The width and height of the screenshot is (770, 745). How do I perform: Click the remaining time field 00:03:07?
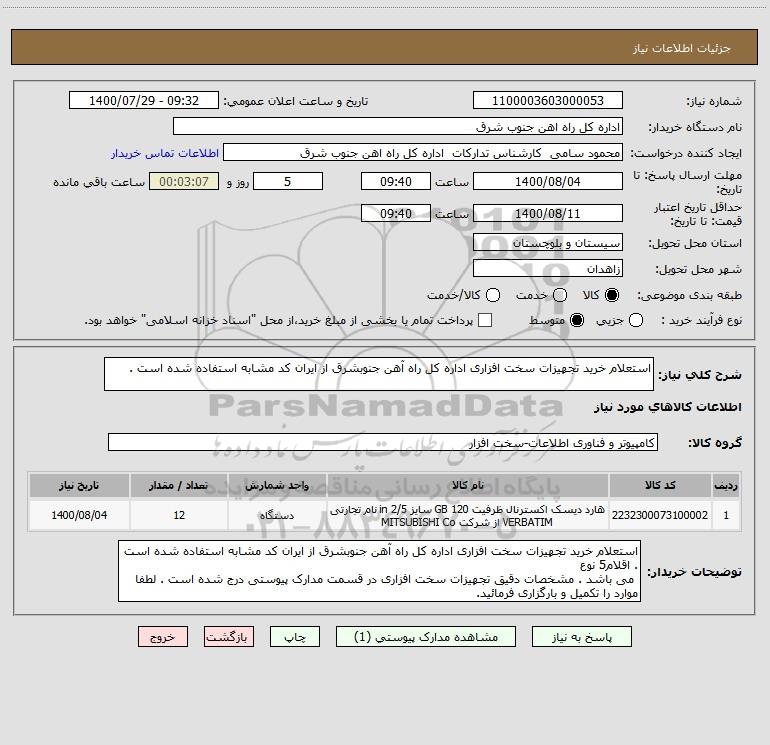184,181
